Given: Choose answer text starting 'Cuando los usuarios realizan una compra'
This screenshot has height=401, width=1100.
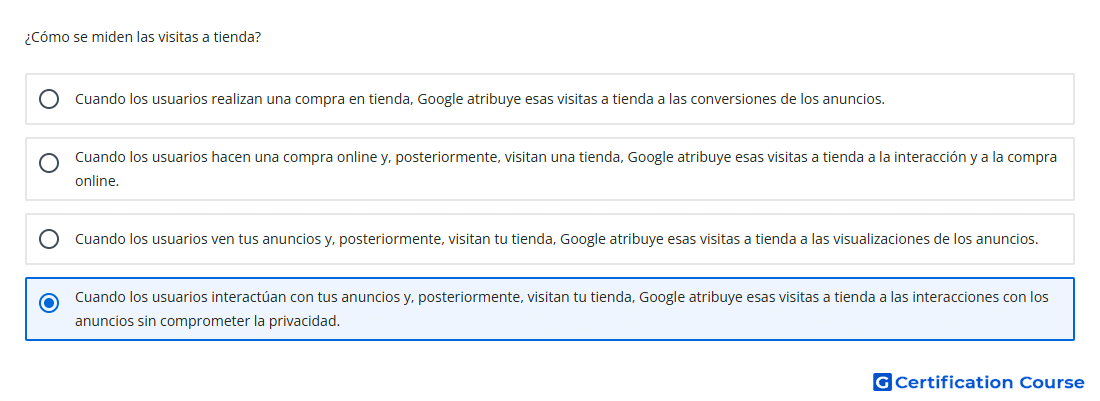Looking at the screenshot, I should pos(480,99).
